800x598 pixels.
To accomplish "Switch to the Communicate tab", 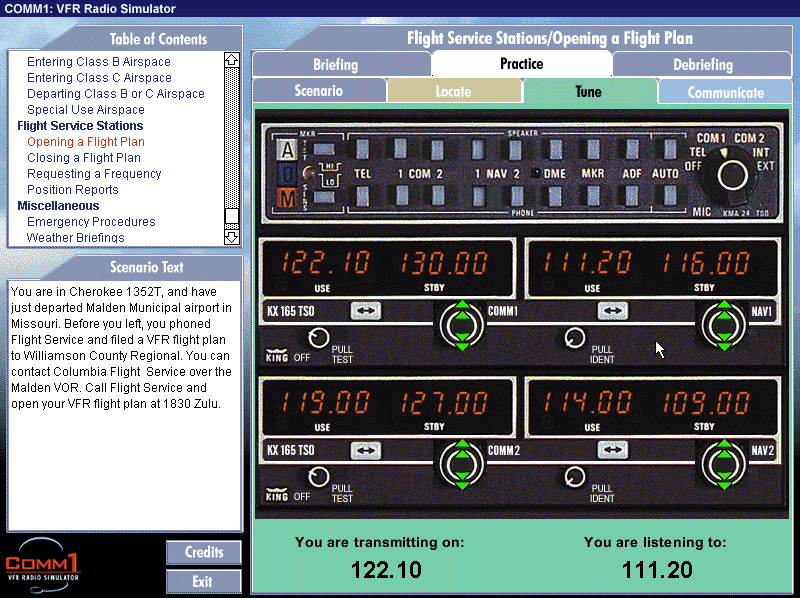I will pos(725,92).
